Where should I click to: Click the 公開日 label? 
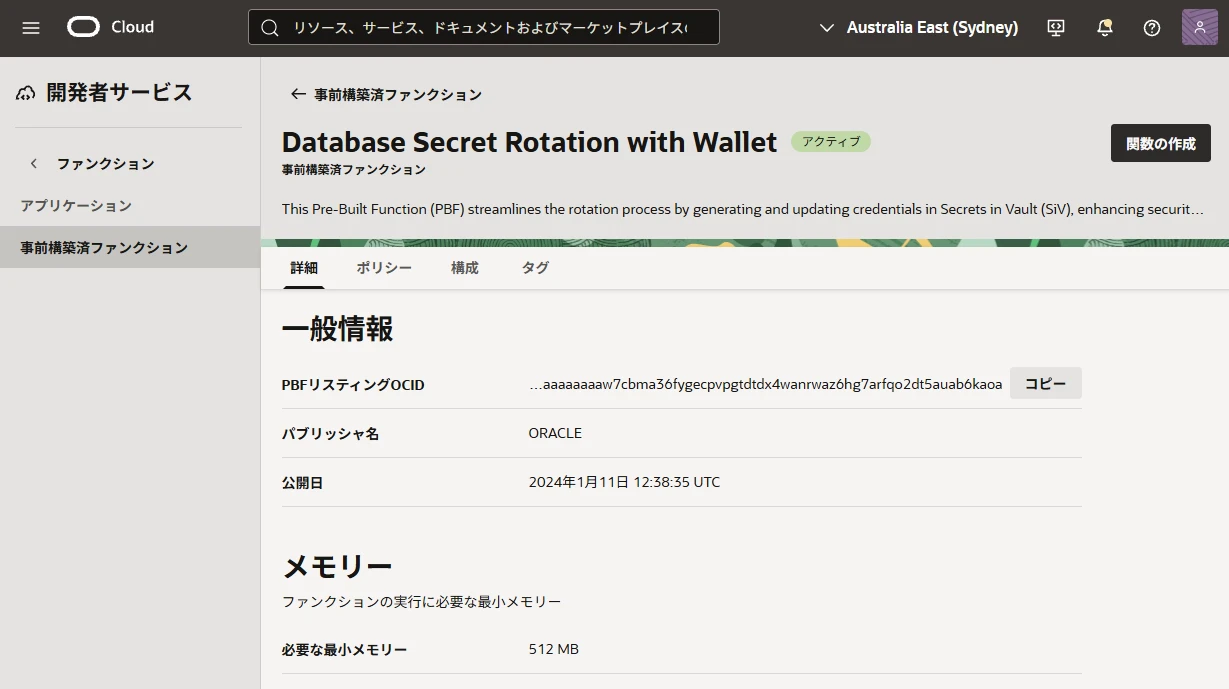pos(302,483)
